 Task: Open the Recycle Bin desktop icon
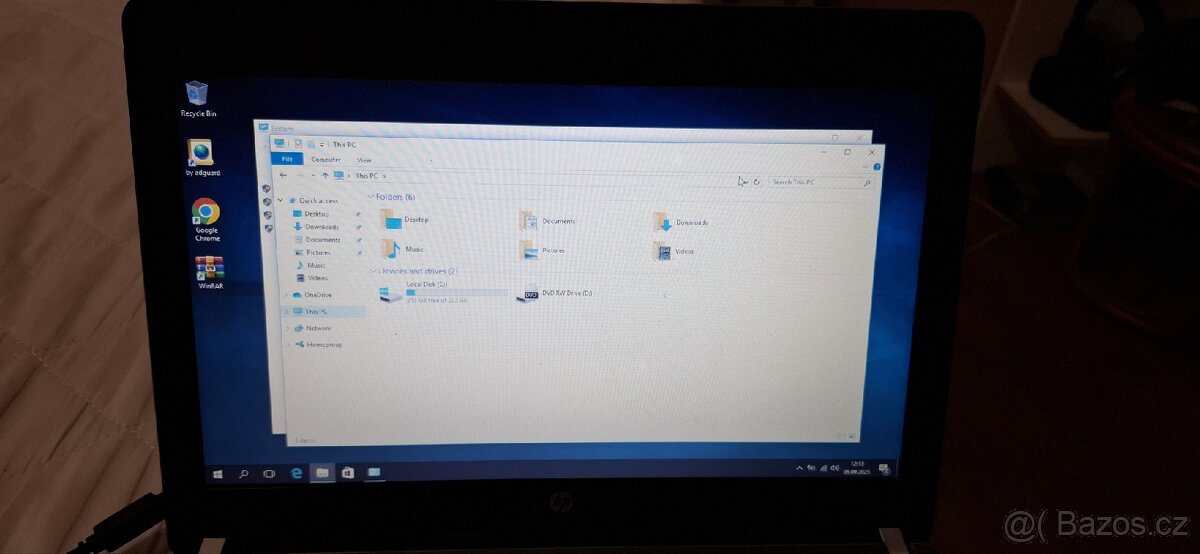tap(198, 99)
